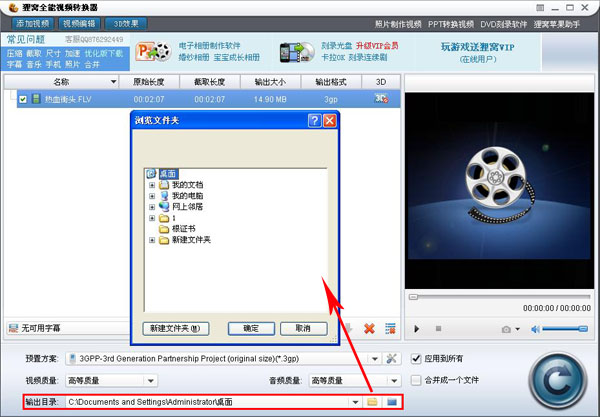Click the 输出大小 column header

(271, 82)
